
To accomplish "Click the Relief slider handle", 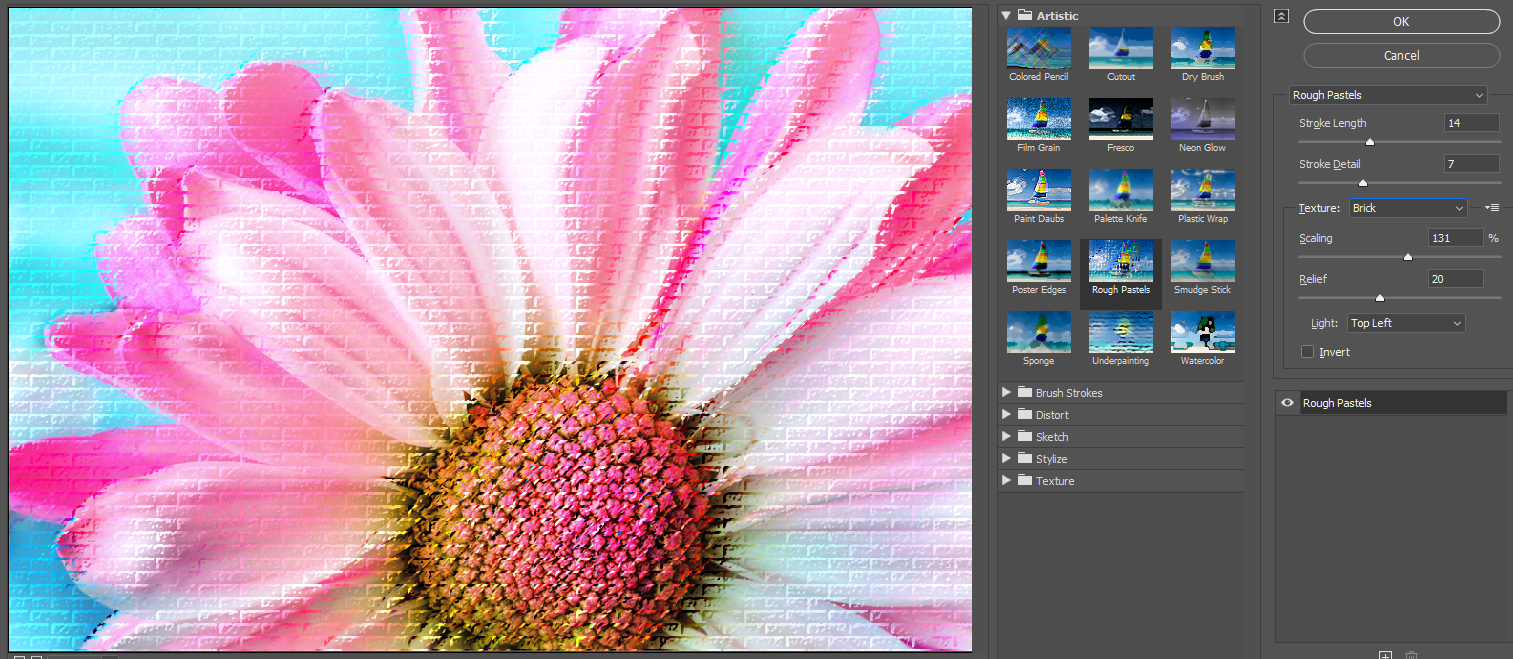I will 1380,298.
